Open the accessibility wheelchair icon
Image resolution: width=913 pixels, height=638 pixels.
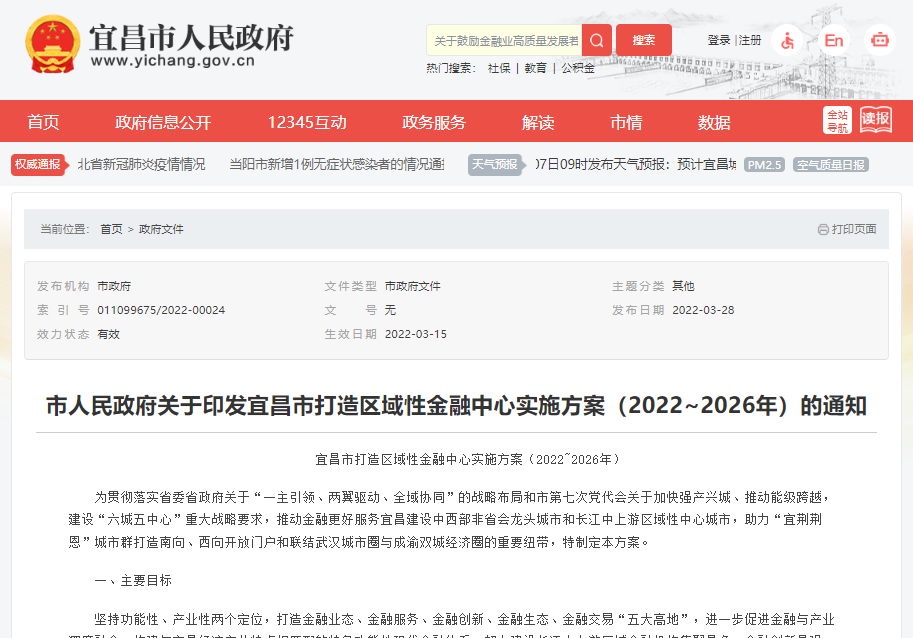pos(787,41)
